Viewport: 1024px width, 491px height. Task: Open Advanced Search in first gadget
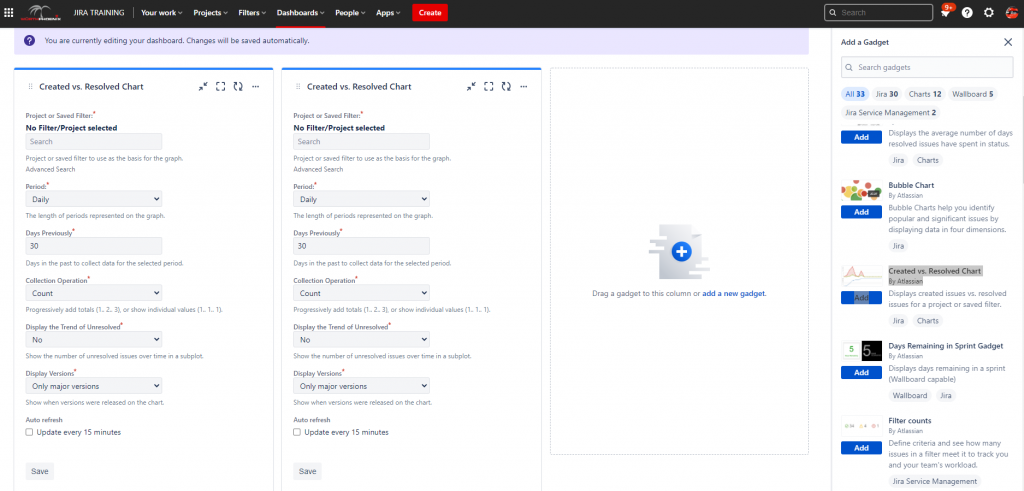(x=50, y=169)
